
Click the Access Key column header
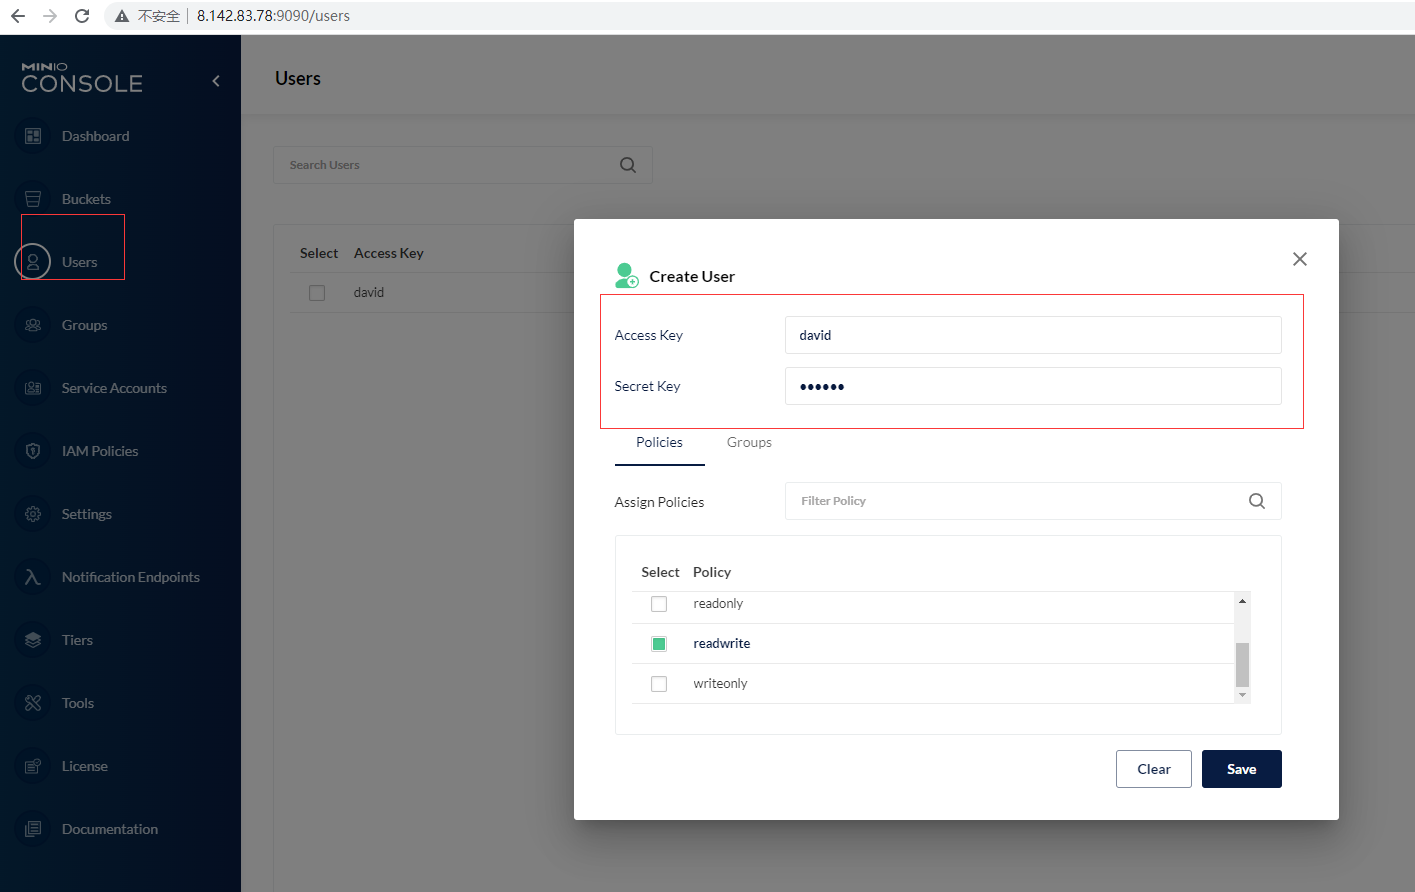point(389,253)
